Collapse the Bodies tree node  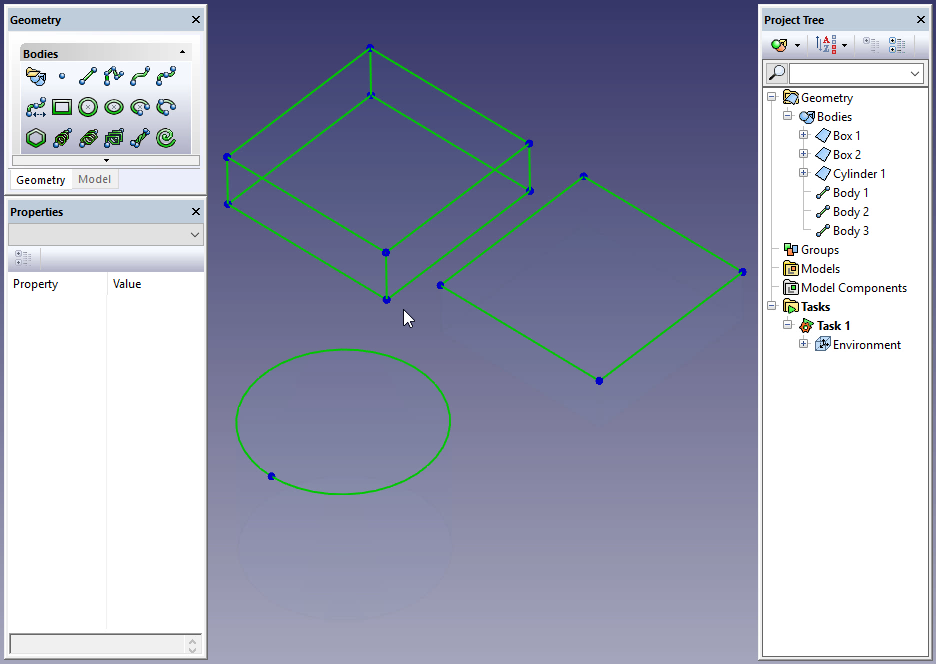(x=787, y=117)
